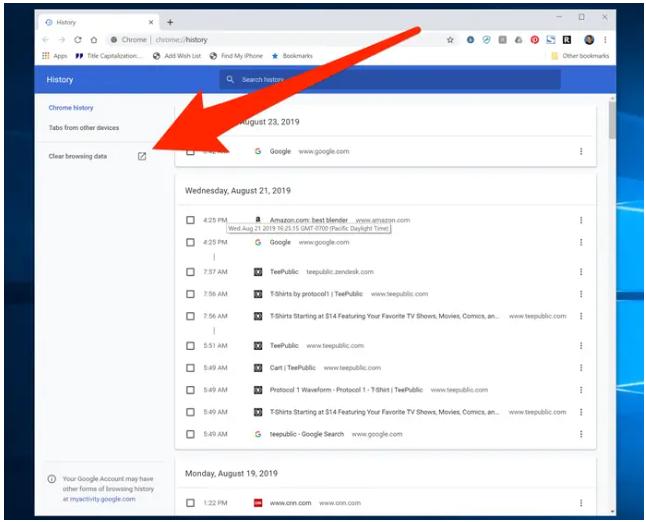Open the Bookmarks star bookmark

[x=292, y=56]
